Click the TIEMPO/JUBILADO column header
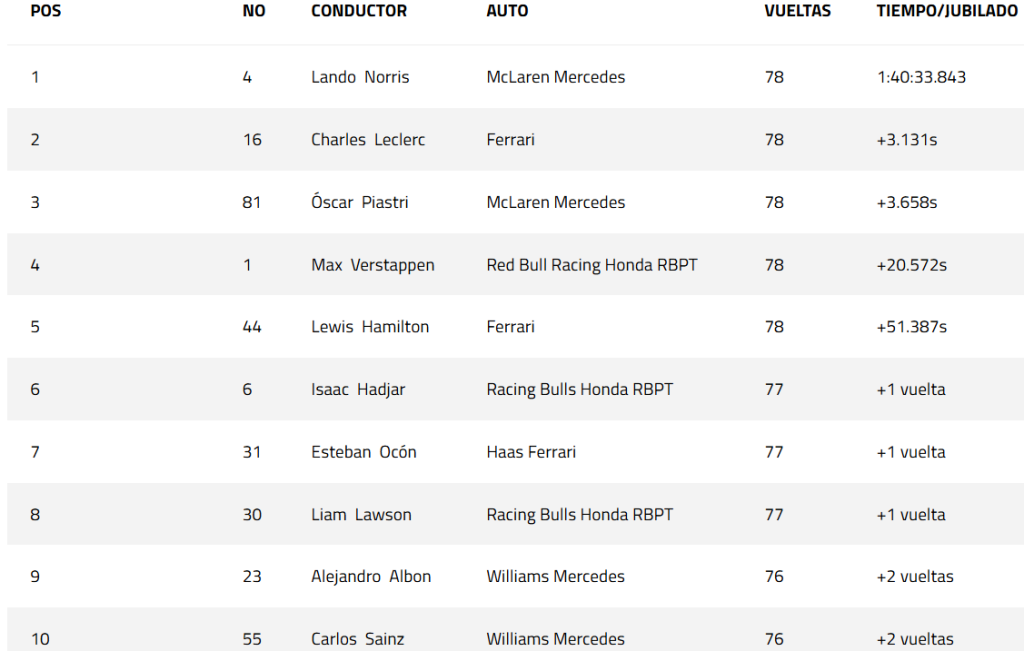The height and width of the screenshot is (651, 1024). [947, 12]
